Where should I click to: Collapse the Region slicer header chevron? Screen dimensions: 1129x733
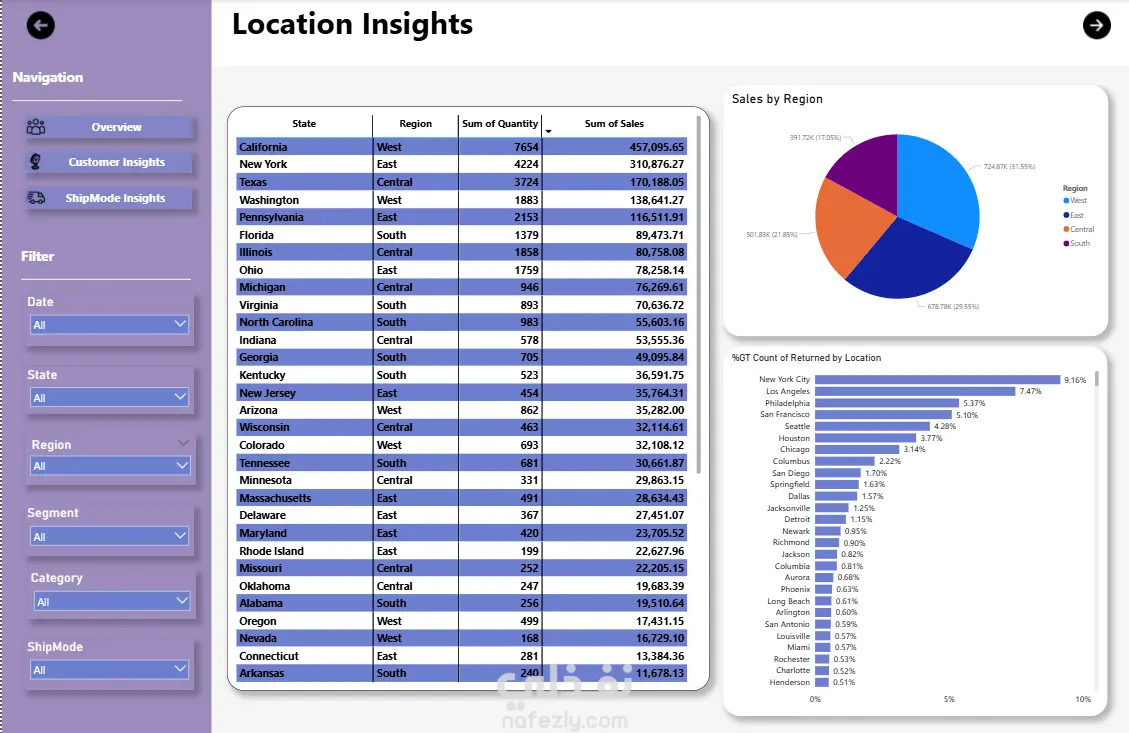[183, 444]
